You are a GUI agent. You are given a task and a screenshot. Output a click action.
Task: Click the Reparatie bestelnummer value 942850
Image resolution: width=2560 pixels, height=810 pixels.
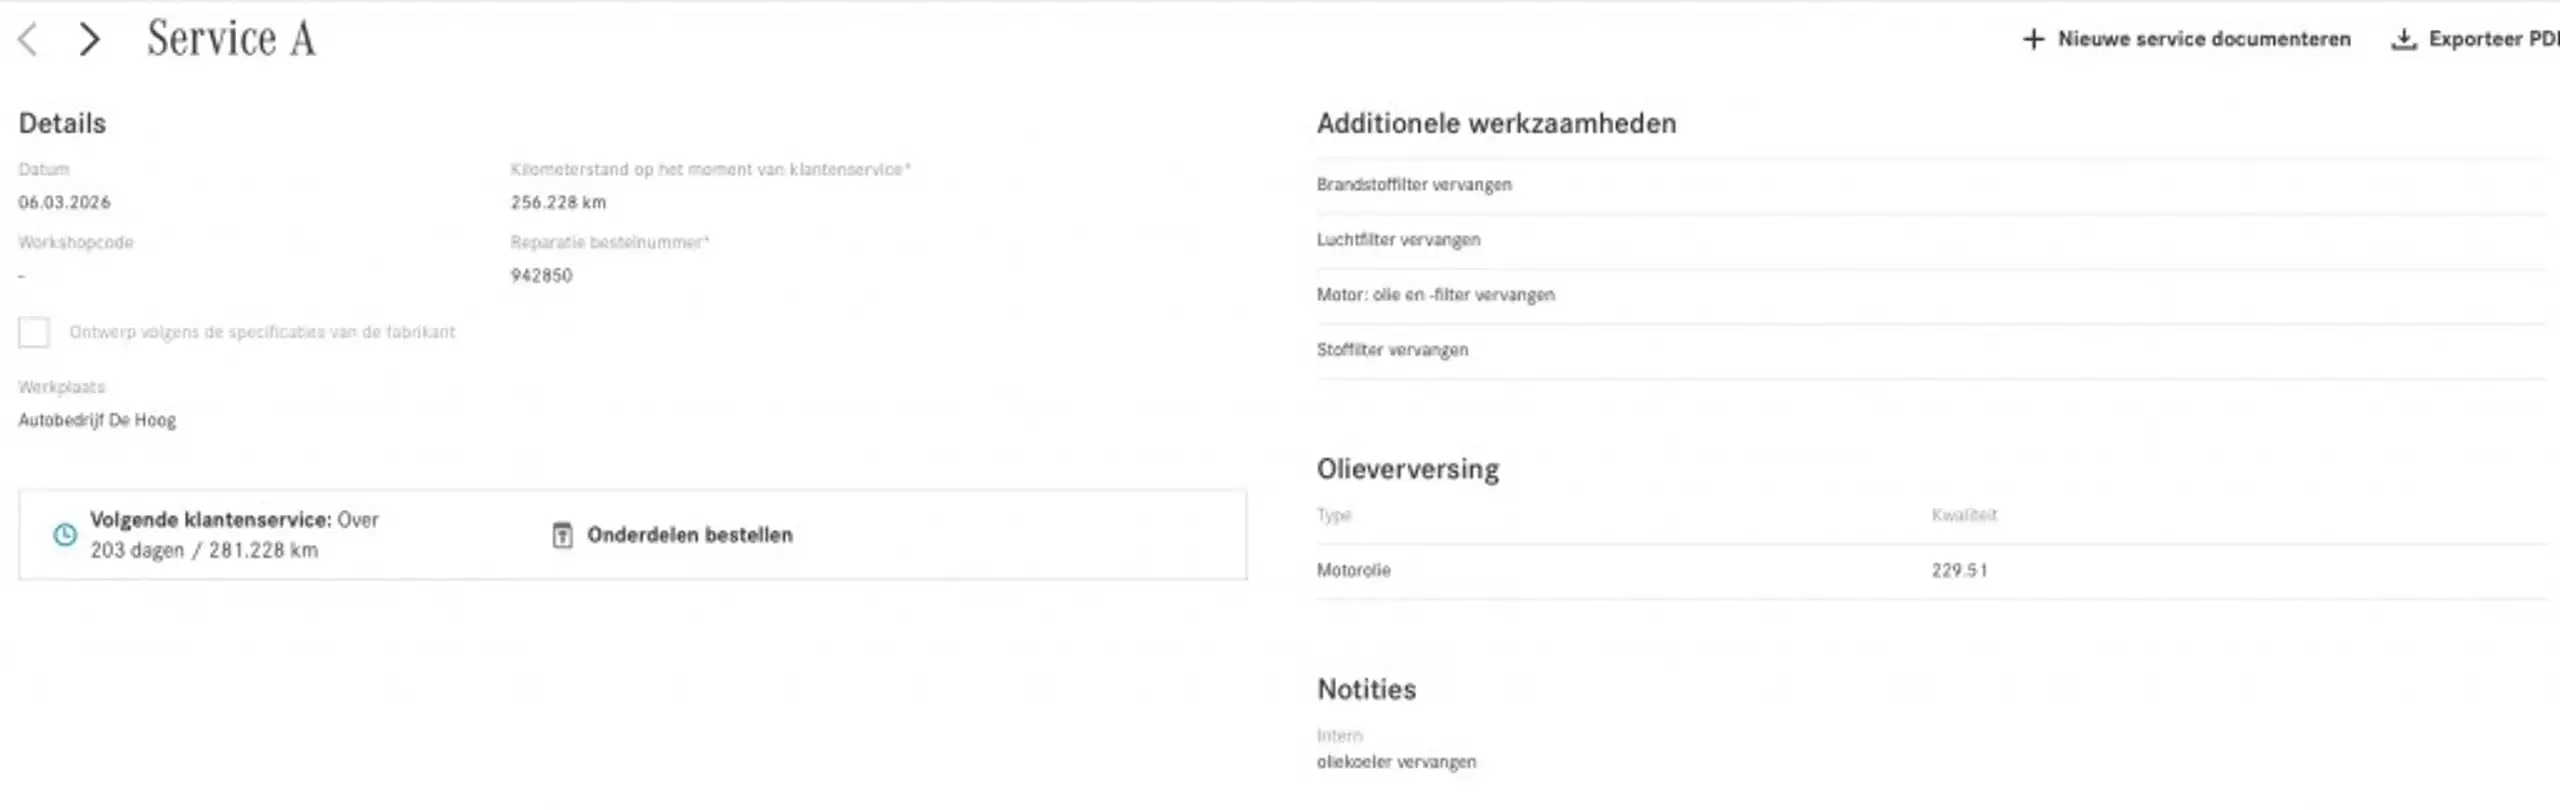coord(541,276)
